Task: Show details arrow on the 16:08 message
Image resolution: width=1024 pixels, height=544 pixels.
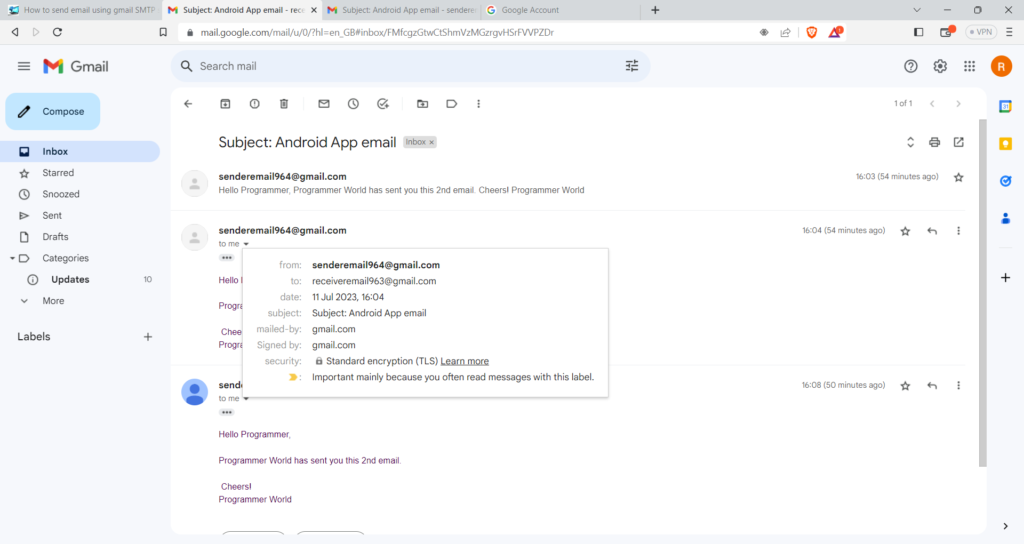Action: [x=246, y=398]
